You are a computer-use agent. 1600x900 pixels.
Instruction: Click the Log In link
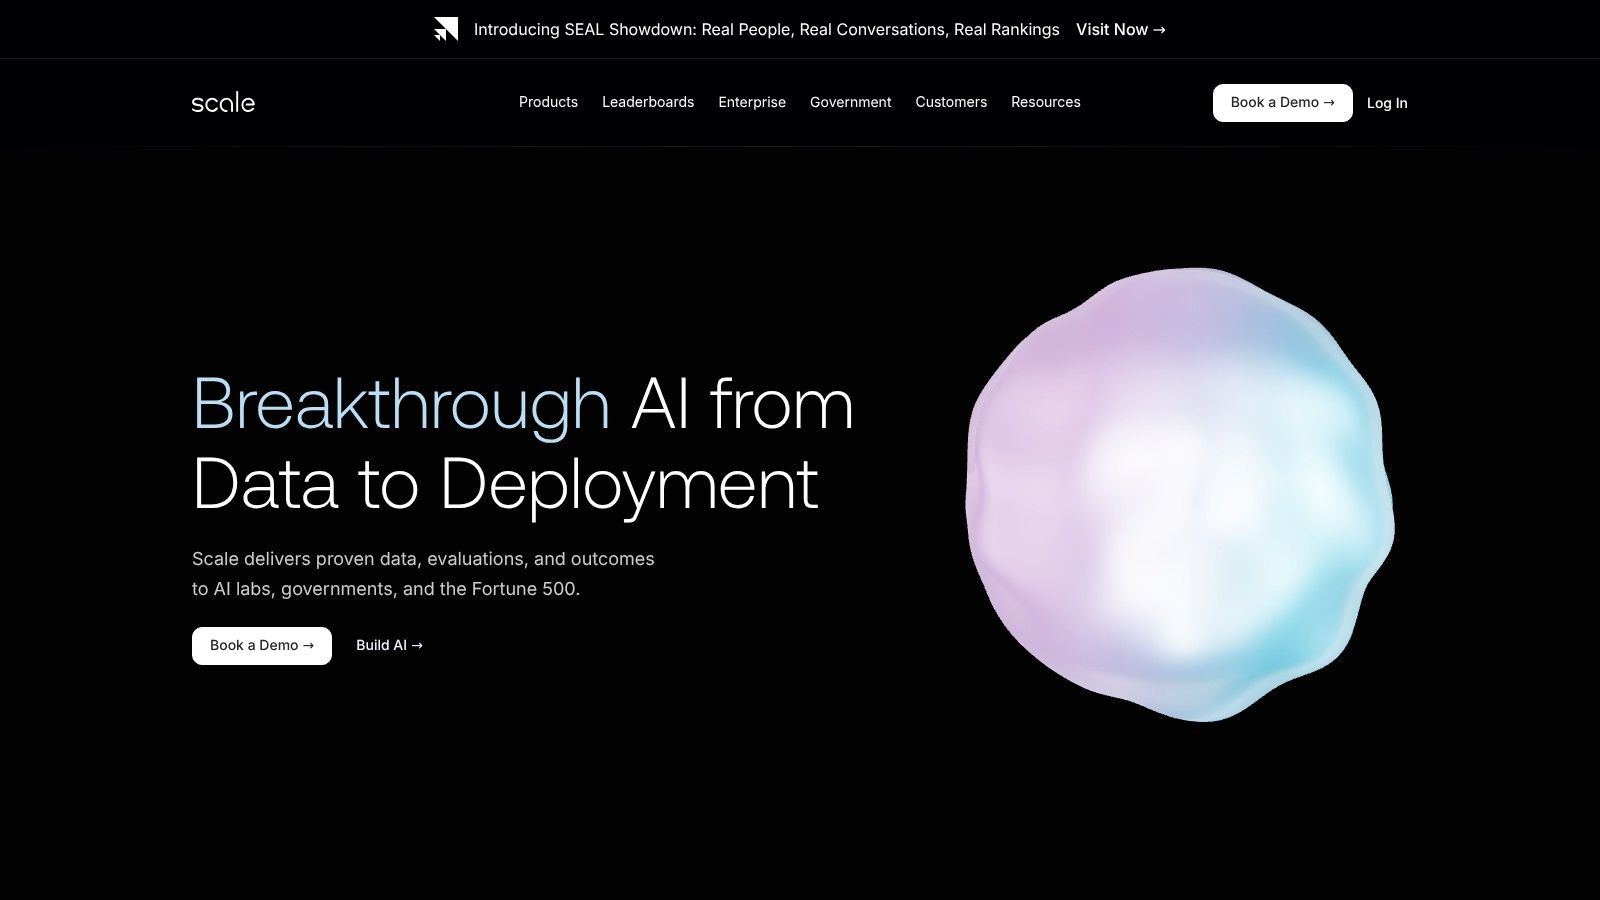pyautogui.click(x=1387, y=103)
